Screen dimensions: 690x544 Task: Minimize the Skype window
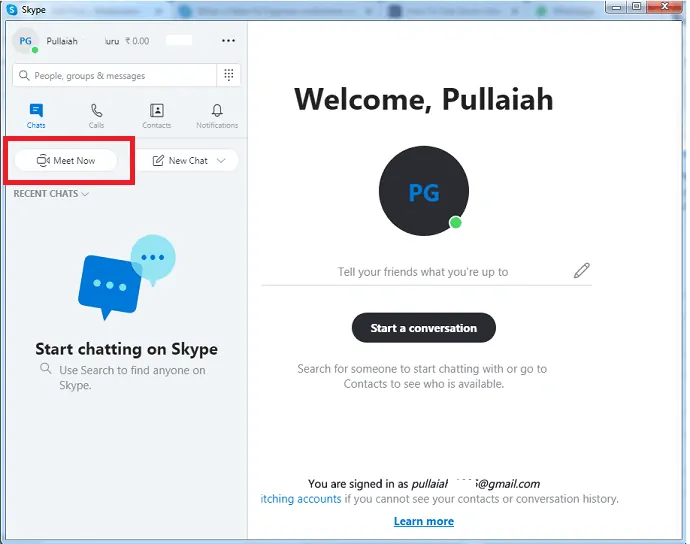tap(617, 7)
